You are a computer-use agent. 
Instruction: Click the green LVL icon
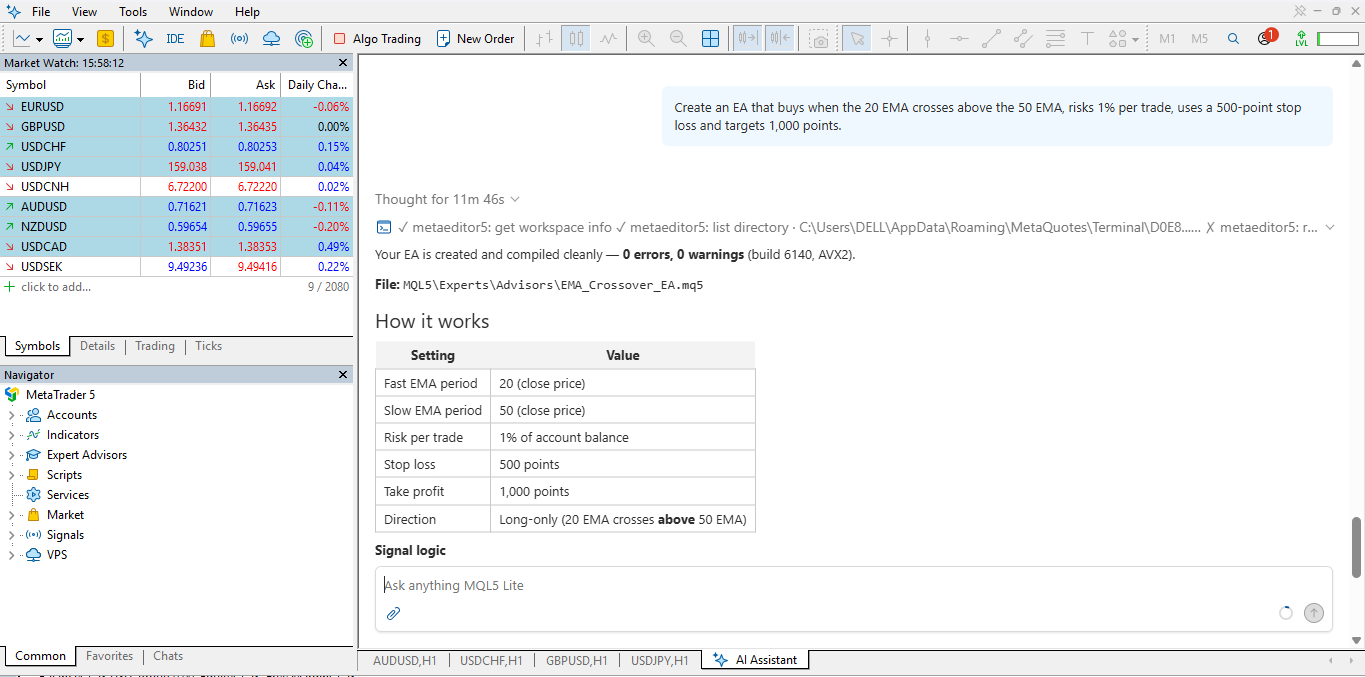[1301, 39]
